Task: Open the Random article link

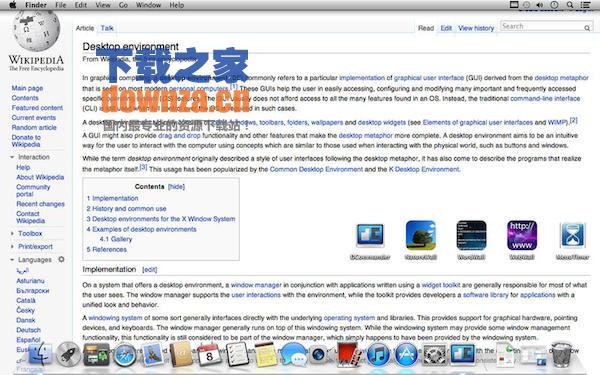Action: pos(34,127)
